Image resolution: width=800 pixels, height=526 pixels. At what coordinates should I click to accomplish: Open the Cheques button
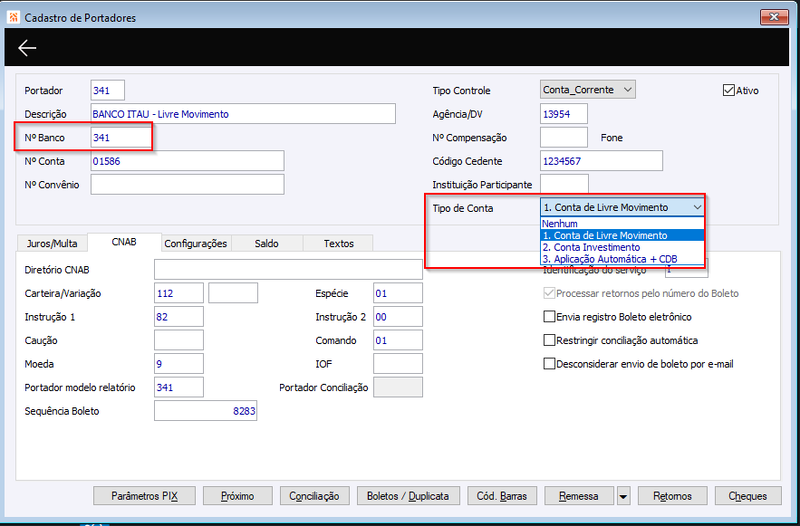pos(748,496)
